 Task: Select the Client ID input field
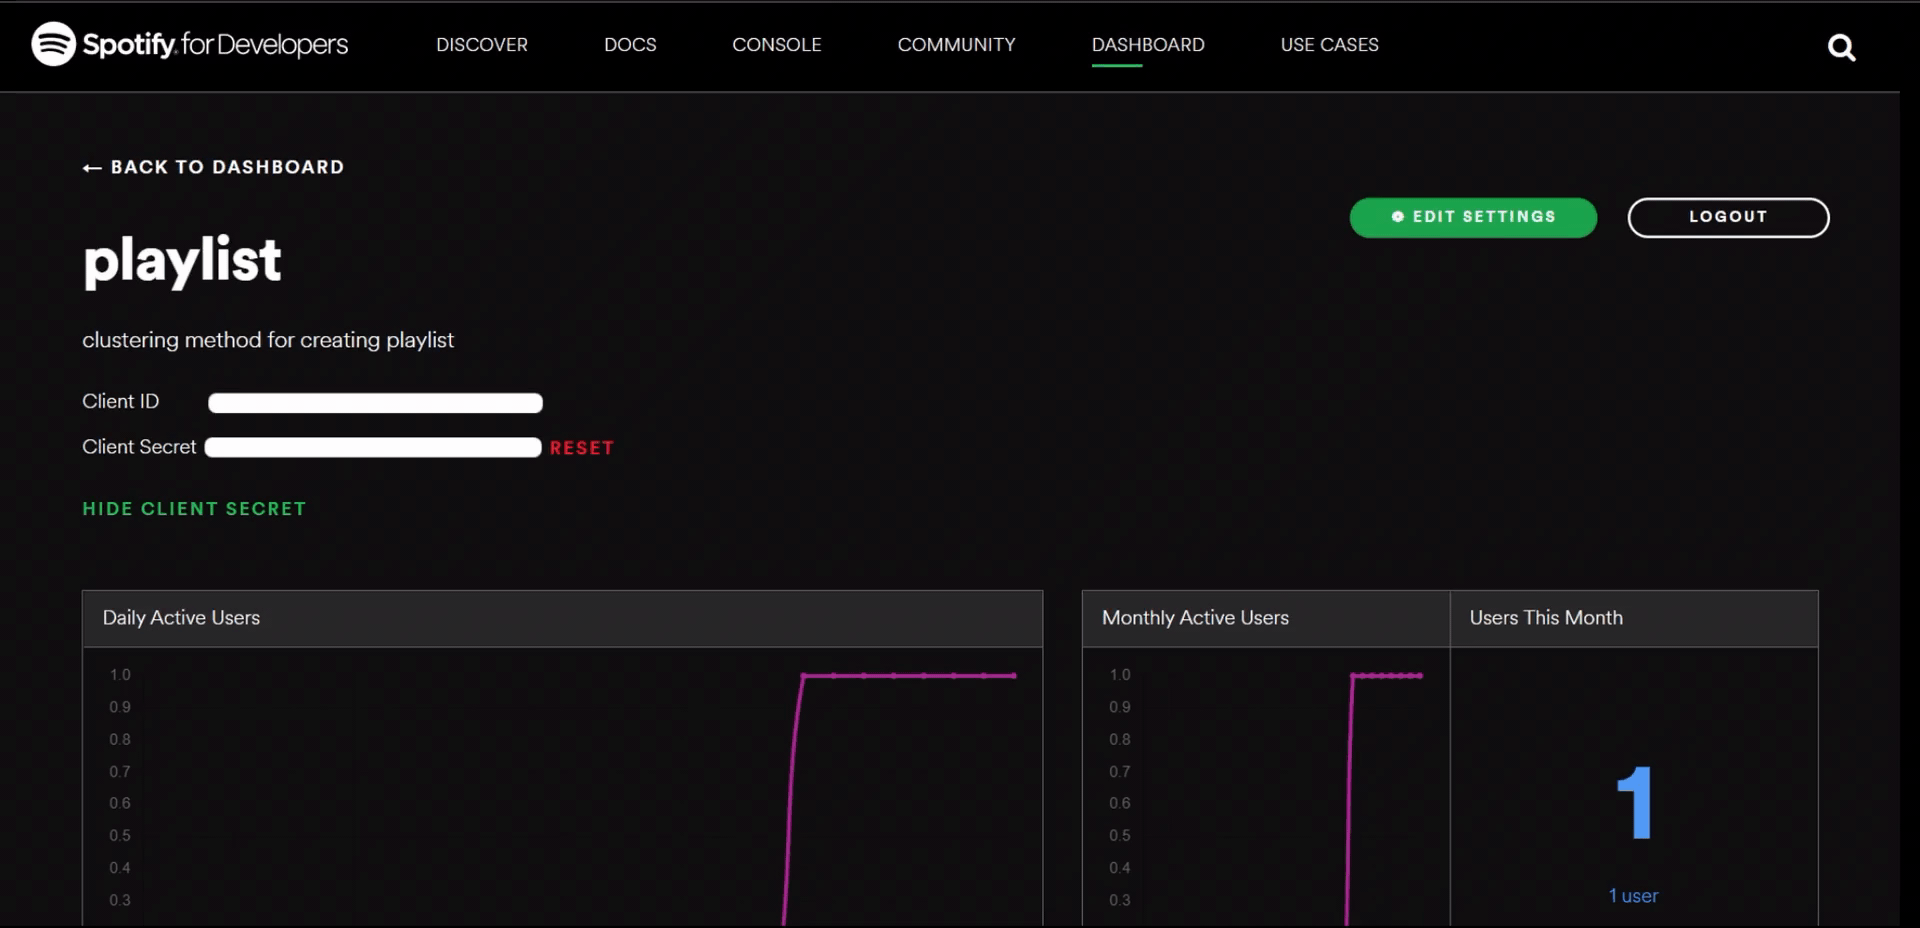point(375,402)
